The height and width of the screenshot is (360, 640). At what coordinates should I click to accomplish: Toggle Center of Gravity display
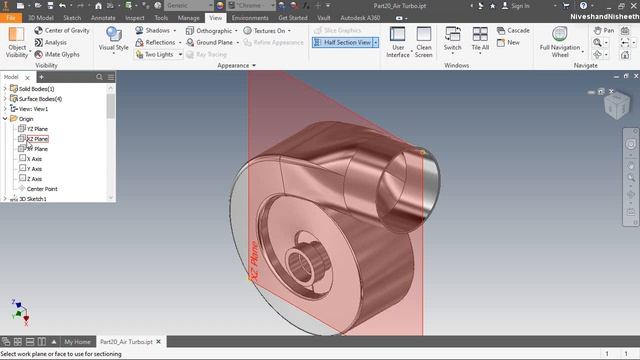coord(62,30)
